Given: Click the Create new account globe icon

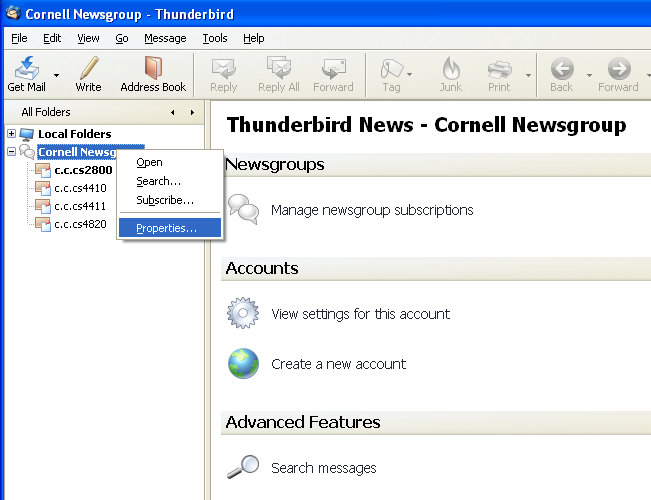Looking at the screenshot, I should tap(243, 364).
